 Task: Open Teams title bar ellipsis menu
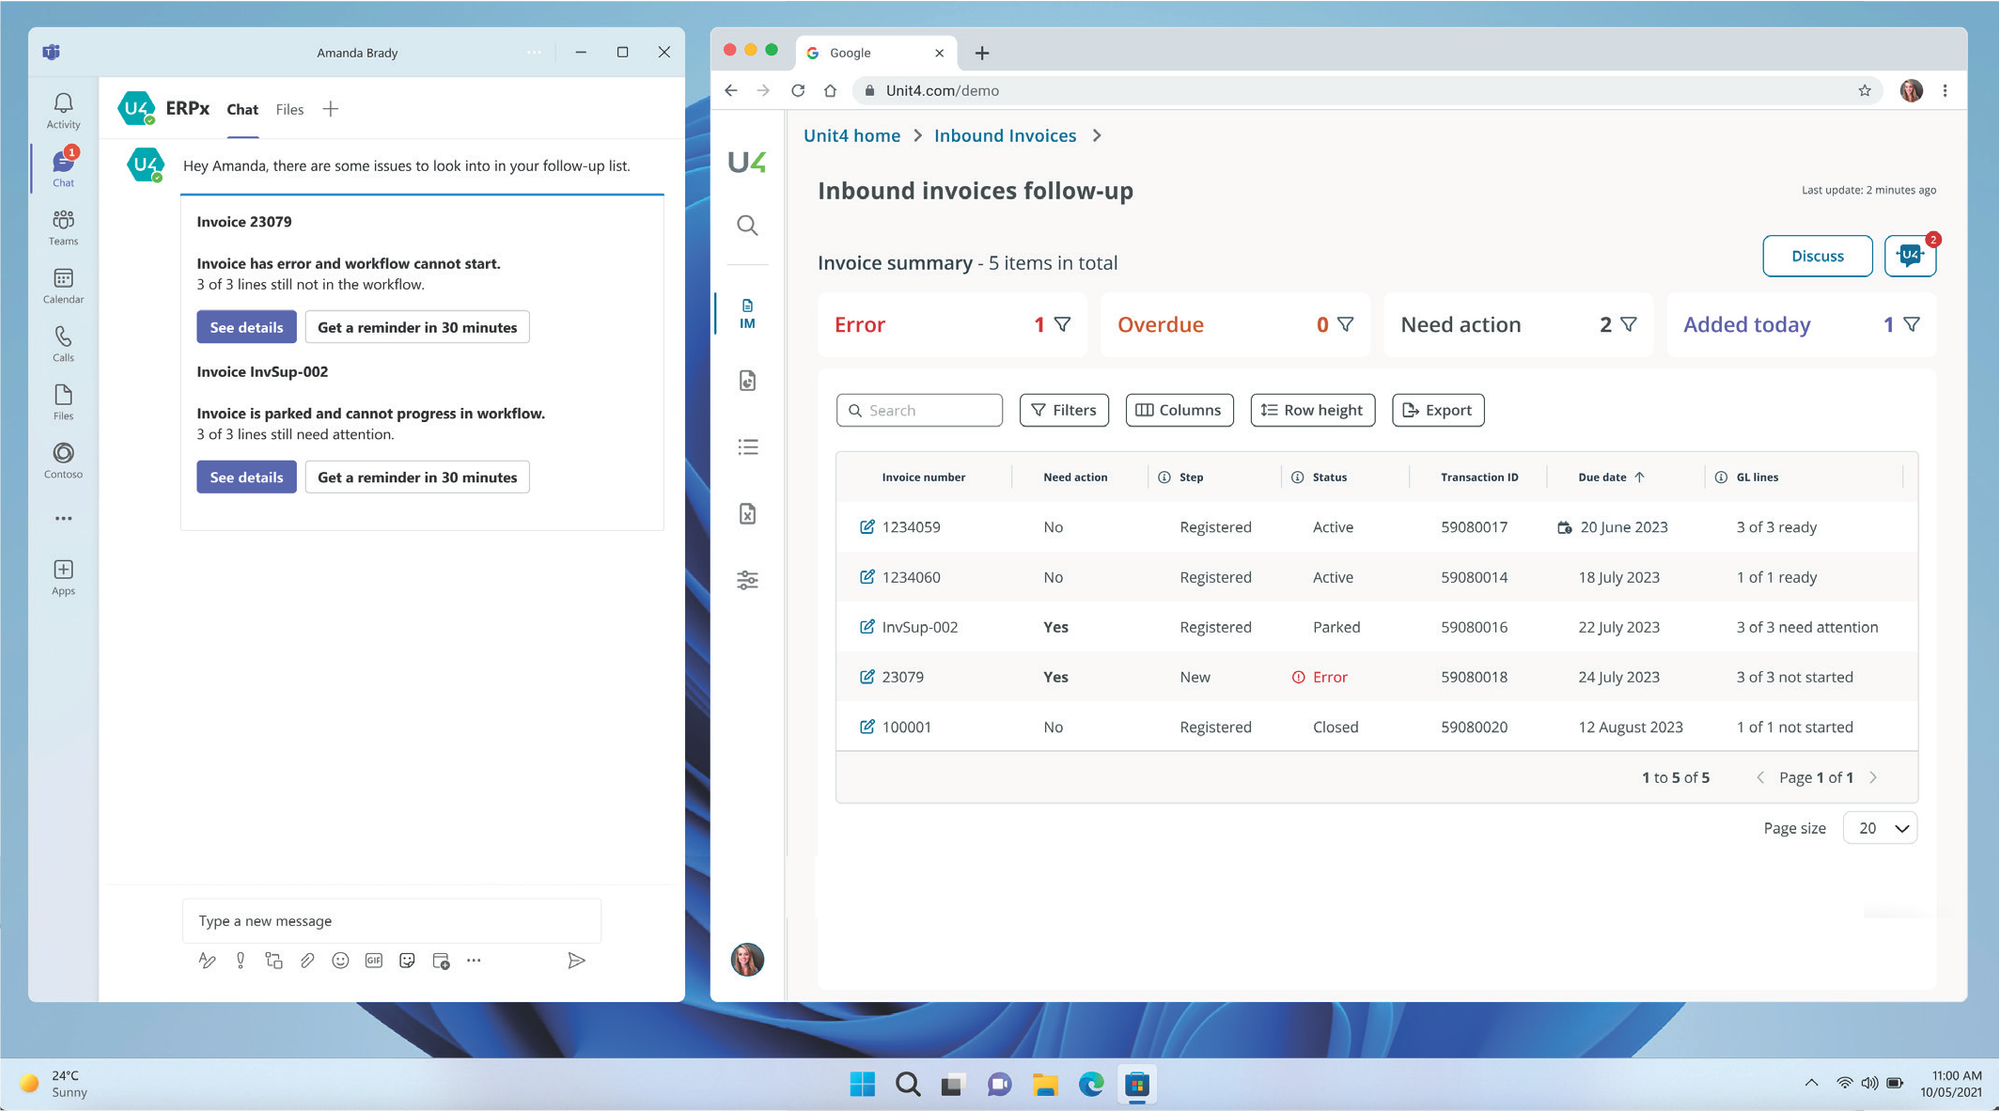pyautogui.click(x=534, y=52)
